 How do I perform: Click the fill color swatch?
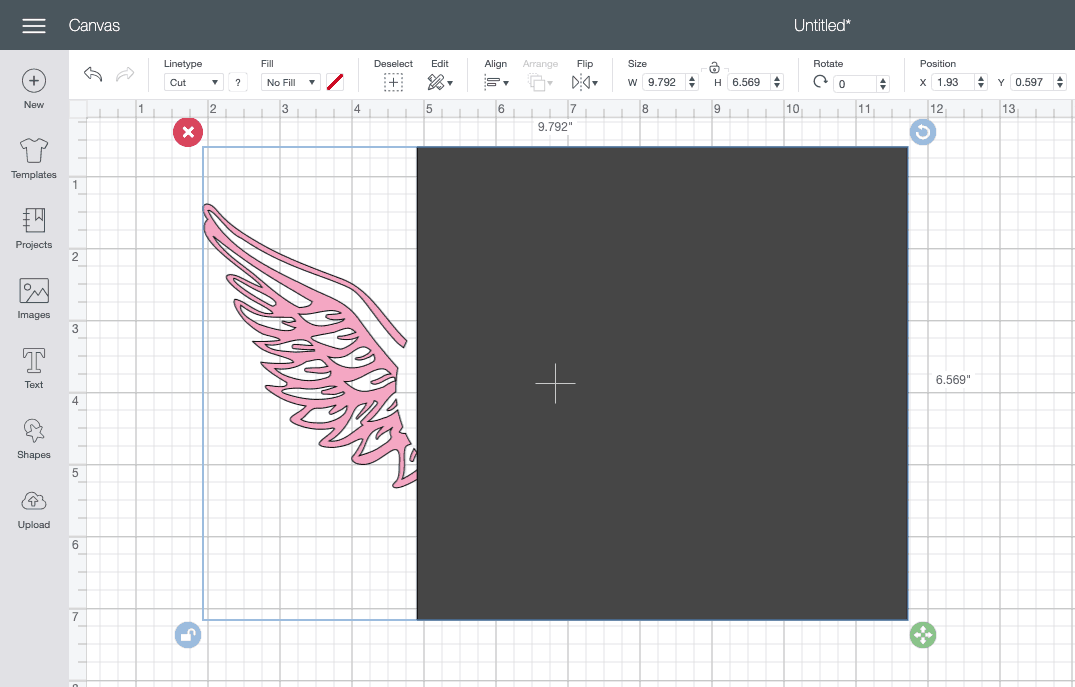335,82
